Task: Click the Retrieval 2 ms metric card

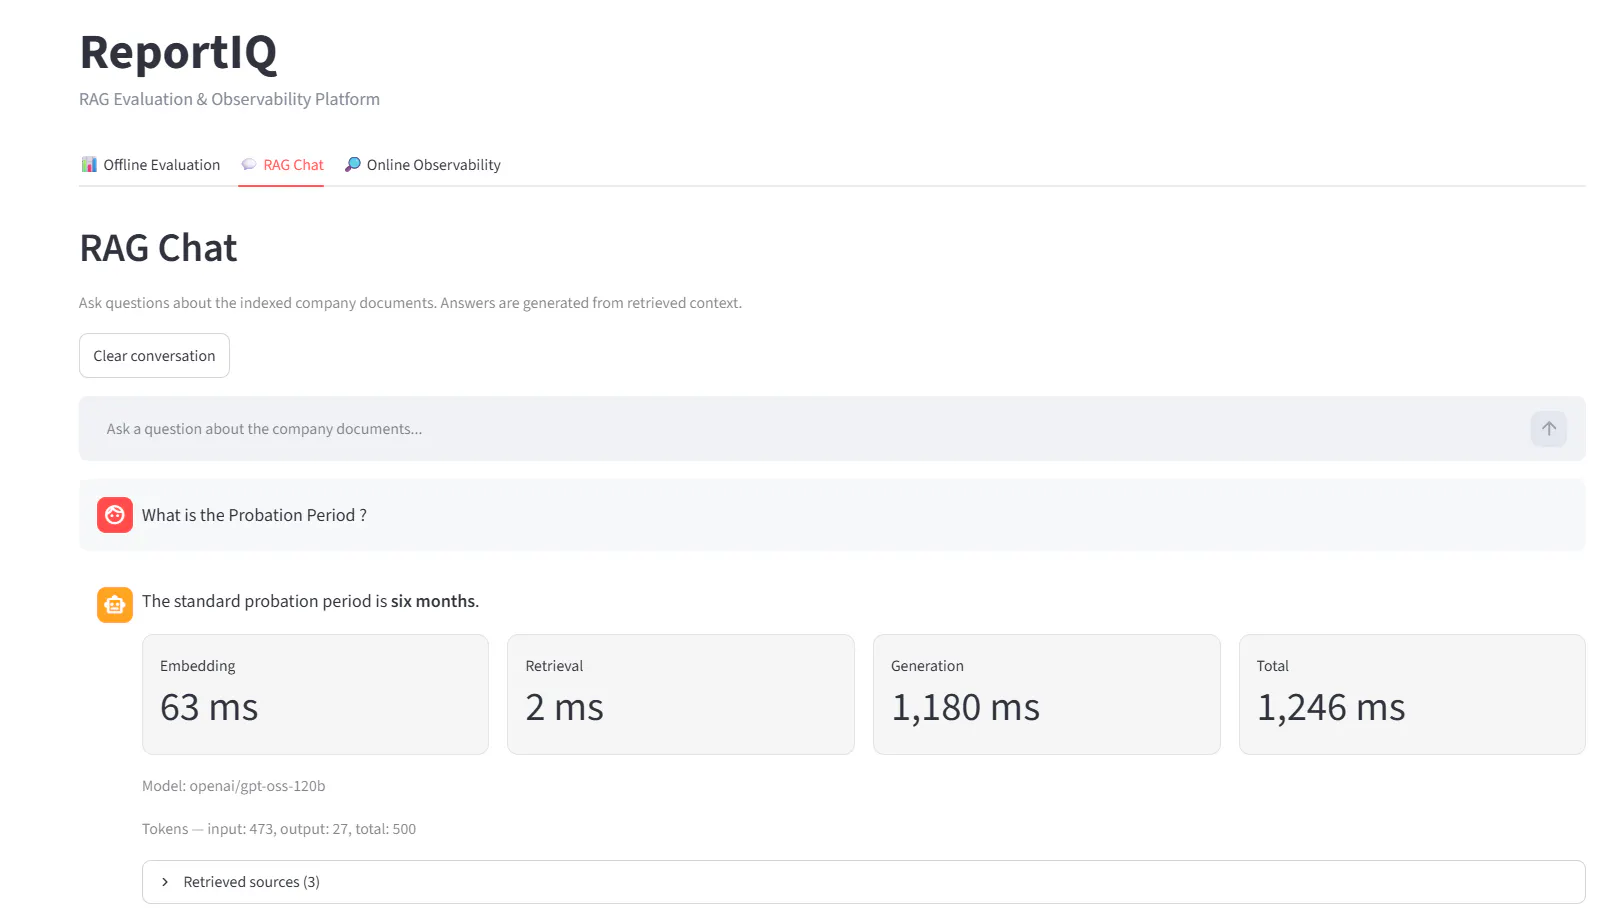Action: point(681,694)
